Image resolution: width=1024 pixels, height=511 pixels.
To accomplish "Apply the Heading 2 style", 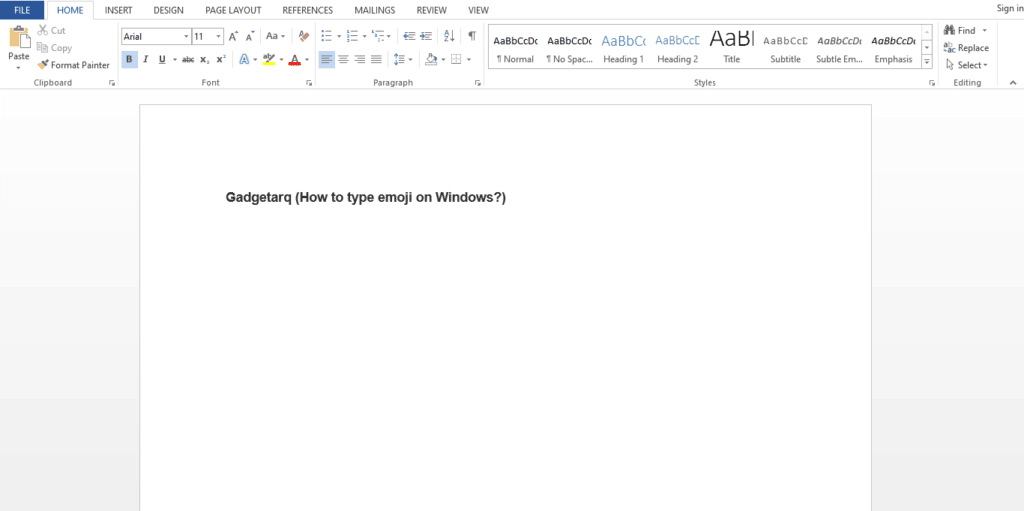I will tap(677, 48).
